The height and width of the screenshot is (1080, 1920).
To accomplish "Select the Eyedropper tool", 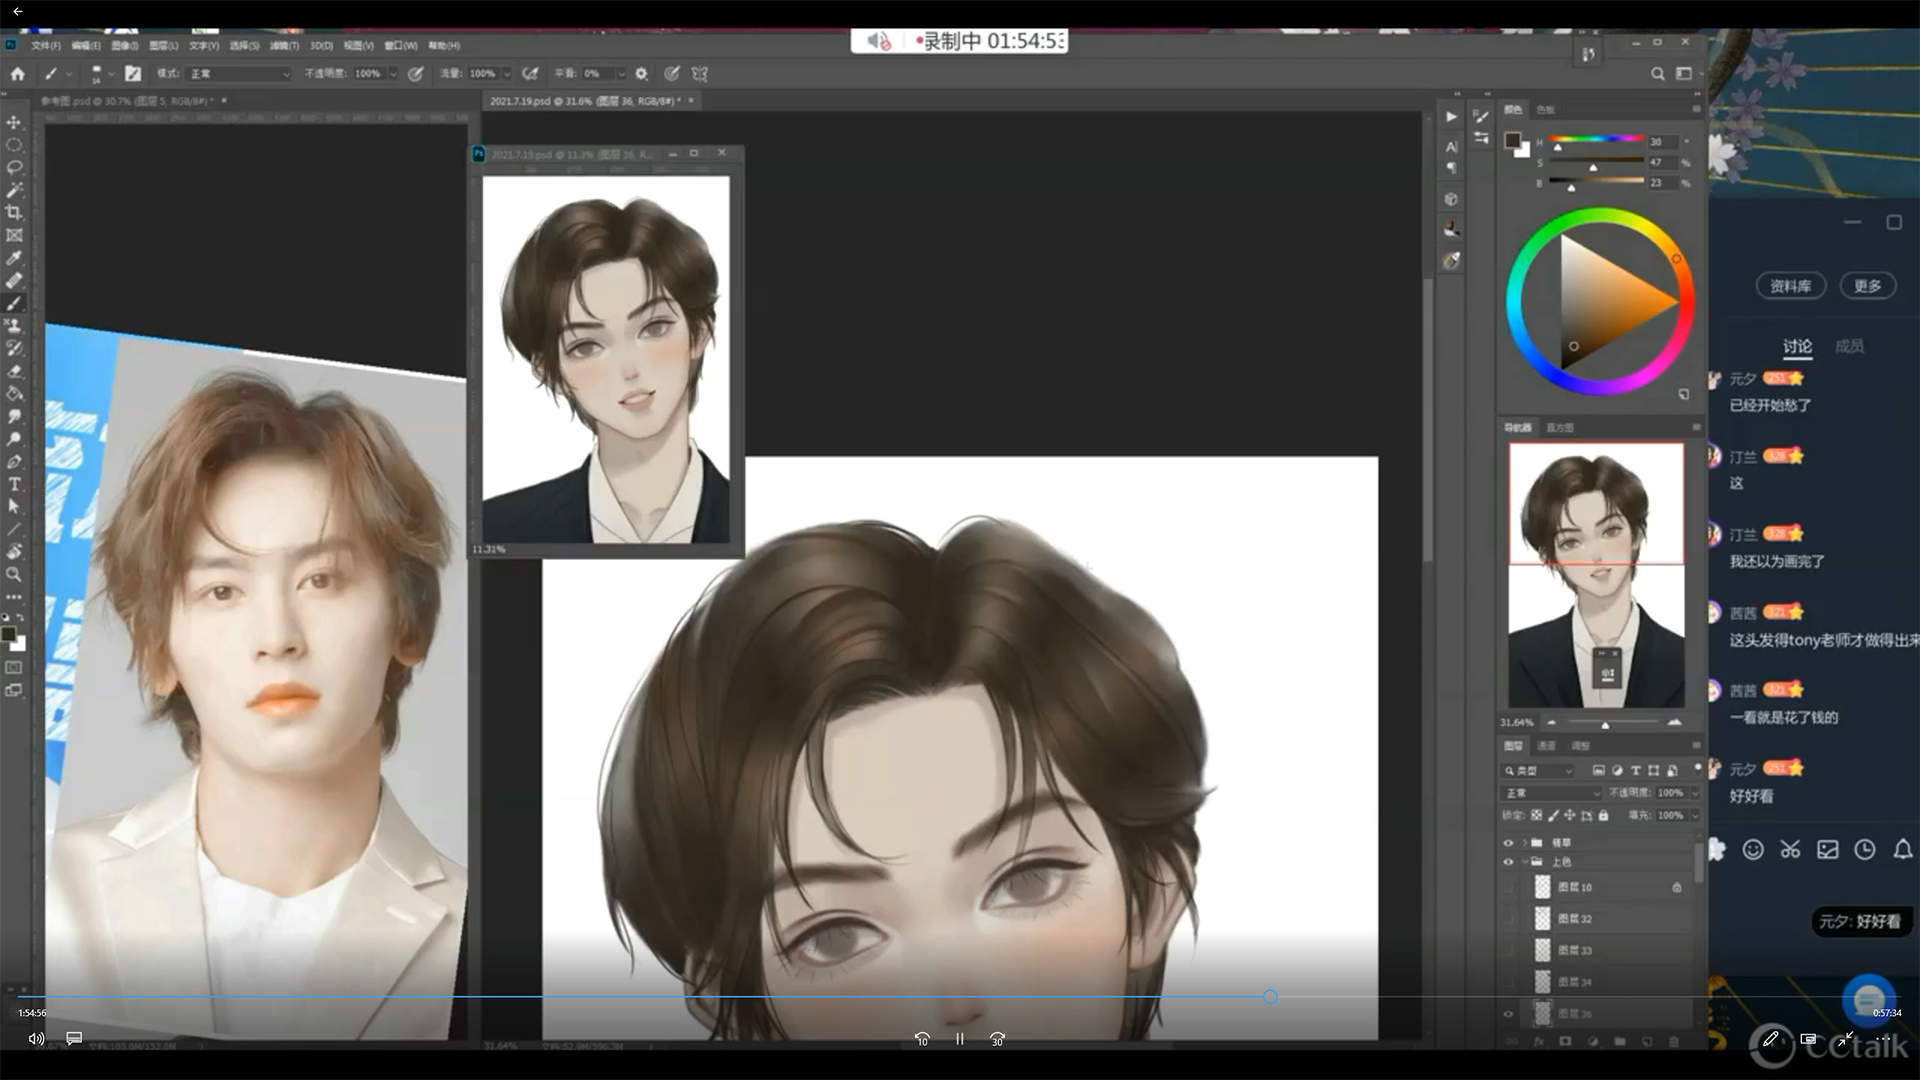I will [14, 258].
